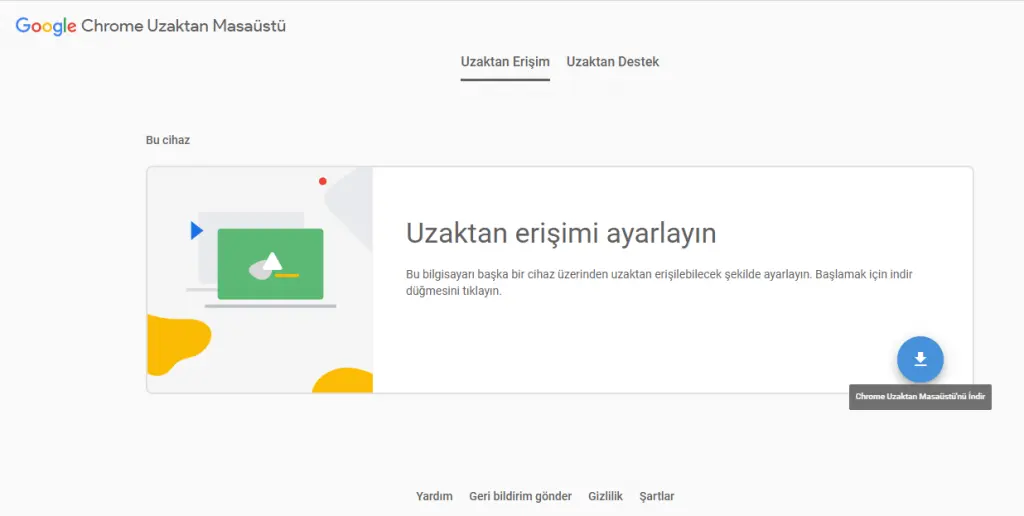Click the Chrome Uzaktan Masaüstü title text
Viewport: 1024px width, 516px height.
[184, 26]
